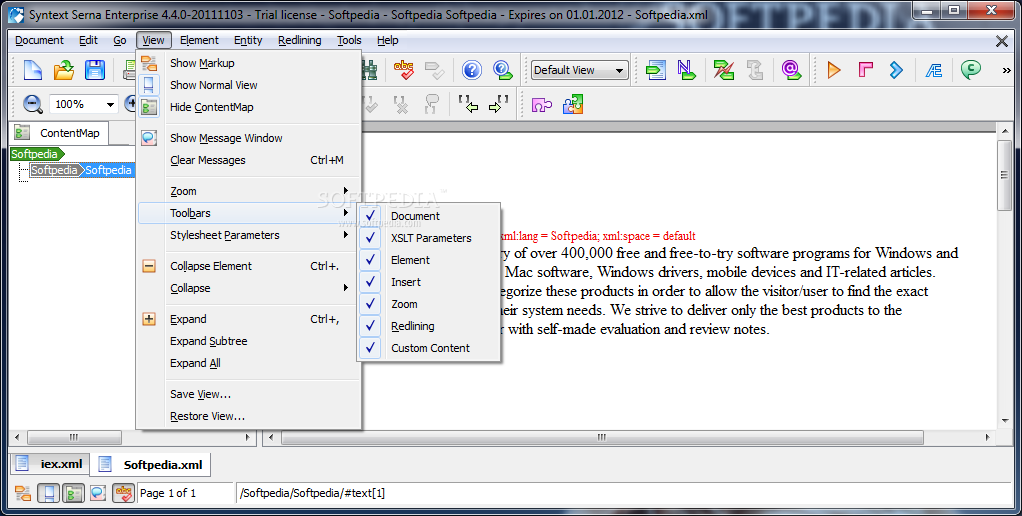1022x516 pixels.
Task: Click the green comment bubble icon
Action: 971,70
